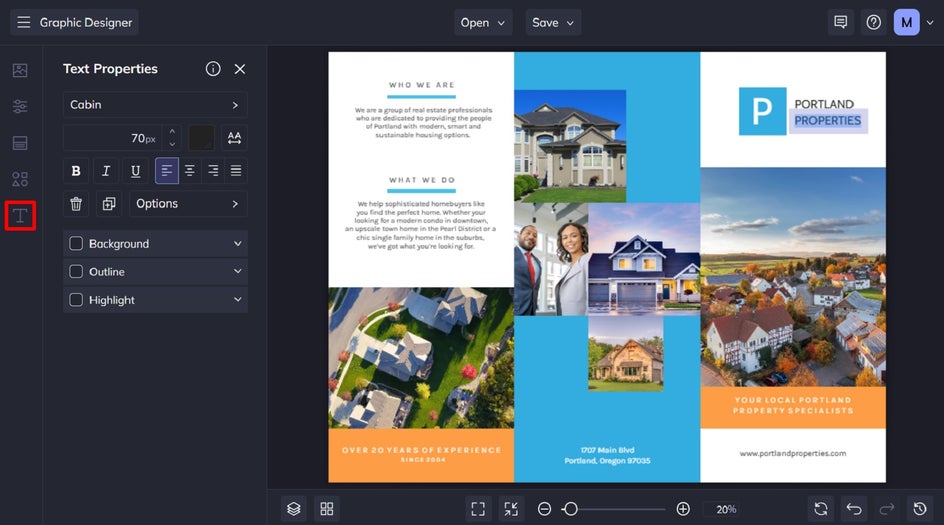Select the WHO WE ARE heading

[421, 85]
